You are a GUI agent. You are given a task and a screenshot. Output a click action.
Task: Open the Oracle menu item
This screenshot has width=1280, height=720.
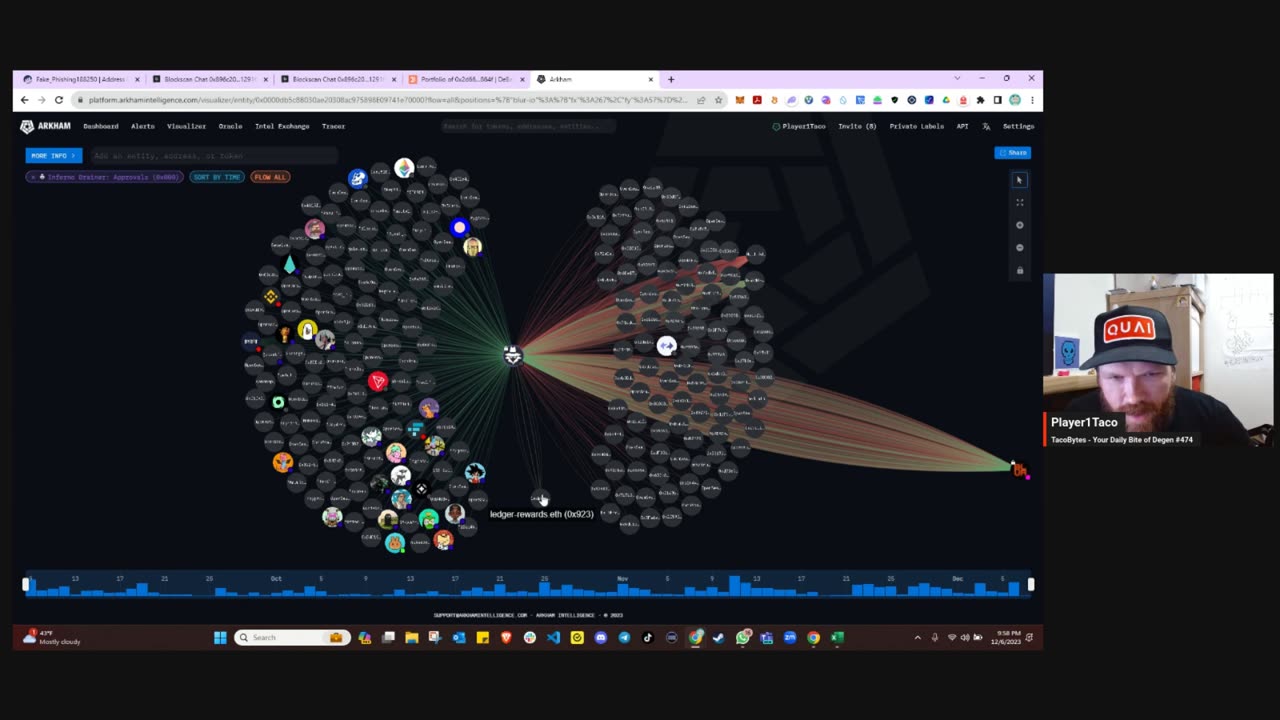click(230, 126)
